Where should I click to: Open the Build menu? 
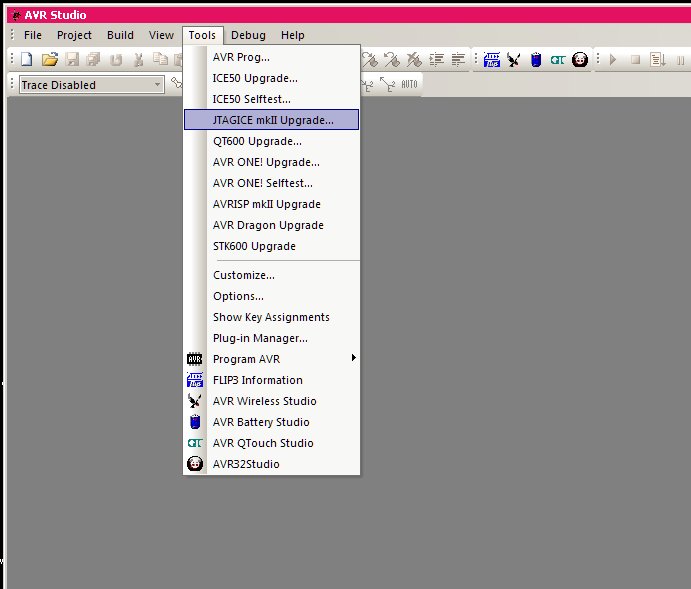point(120,35)
